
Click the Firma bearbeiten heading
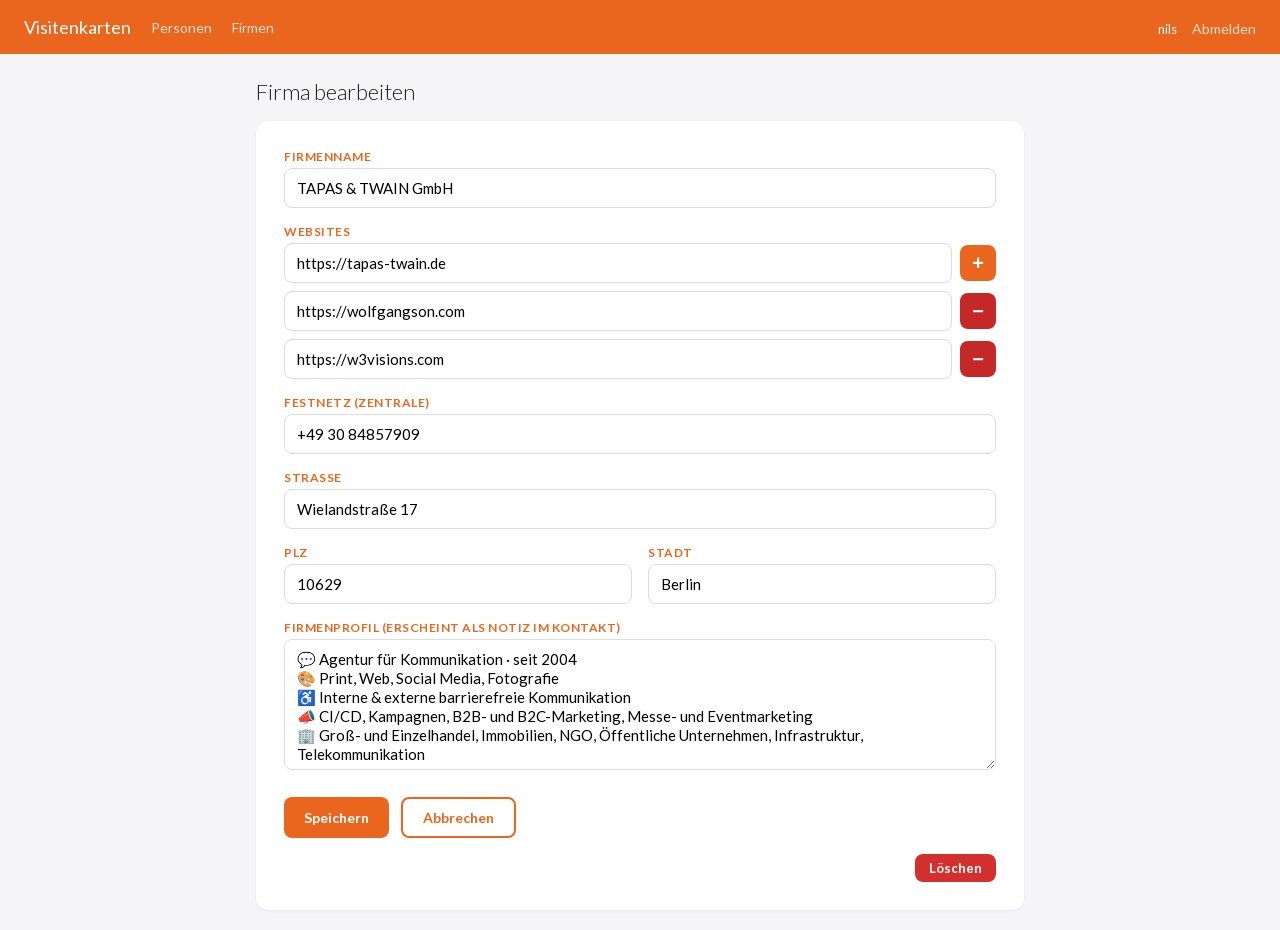tap(335, 92)
